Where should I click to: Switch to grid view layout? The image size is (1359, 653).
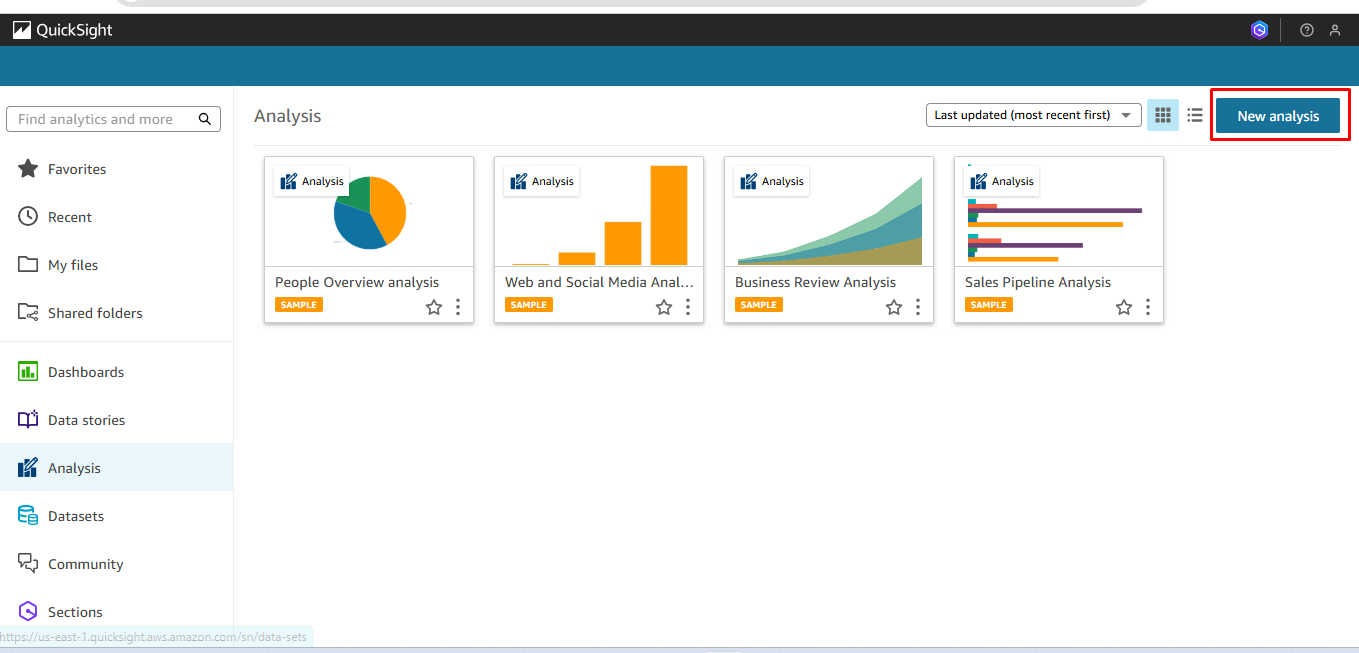click(1162, 115)
